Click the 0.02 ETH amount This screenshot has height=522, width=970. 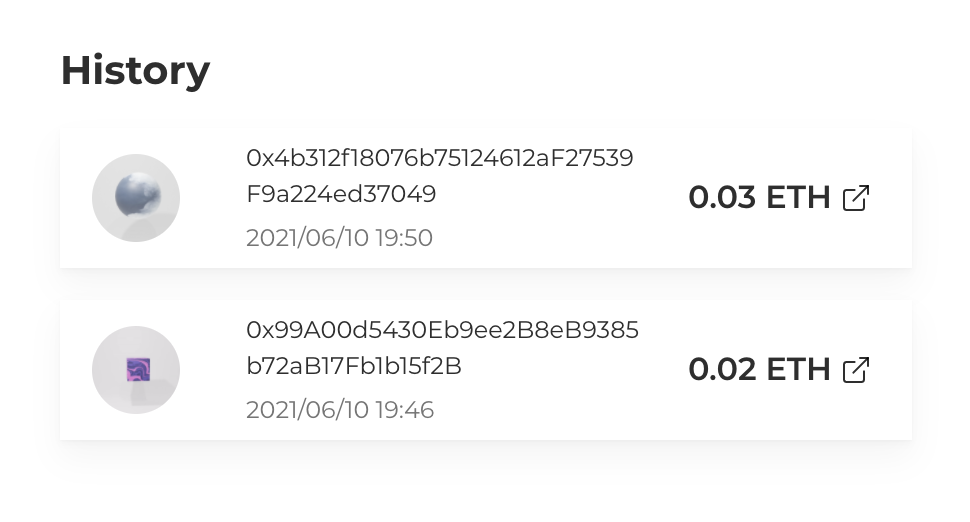[x=760, y=369]
